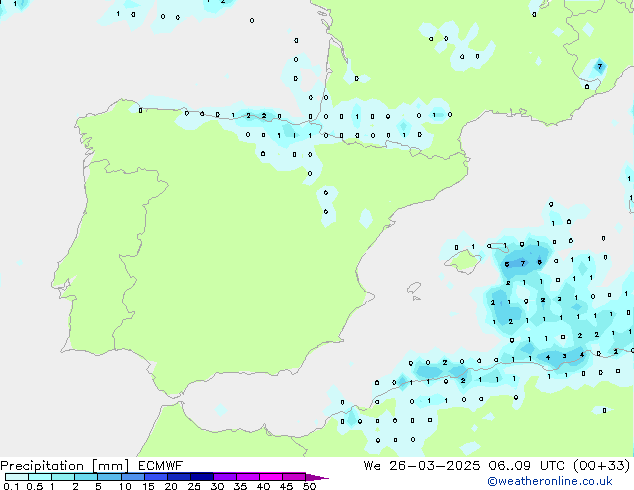Click the 'Precipitation' legend title word

(x=42, y=466)
